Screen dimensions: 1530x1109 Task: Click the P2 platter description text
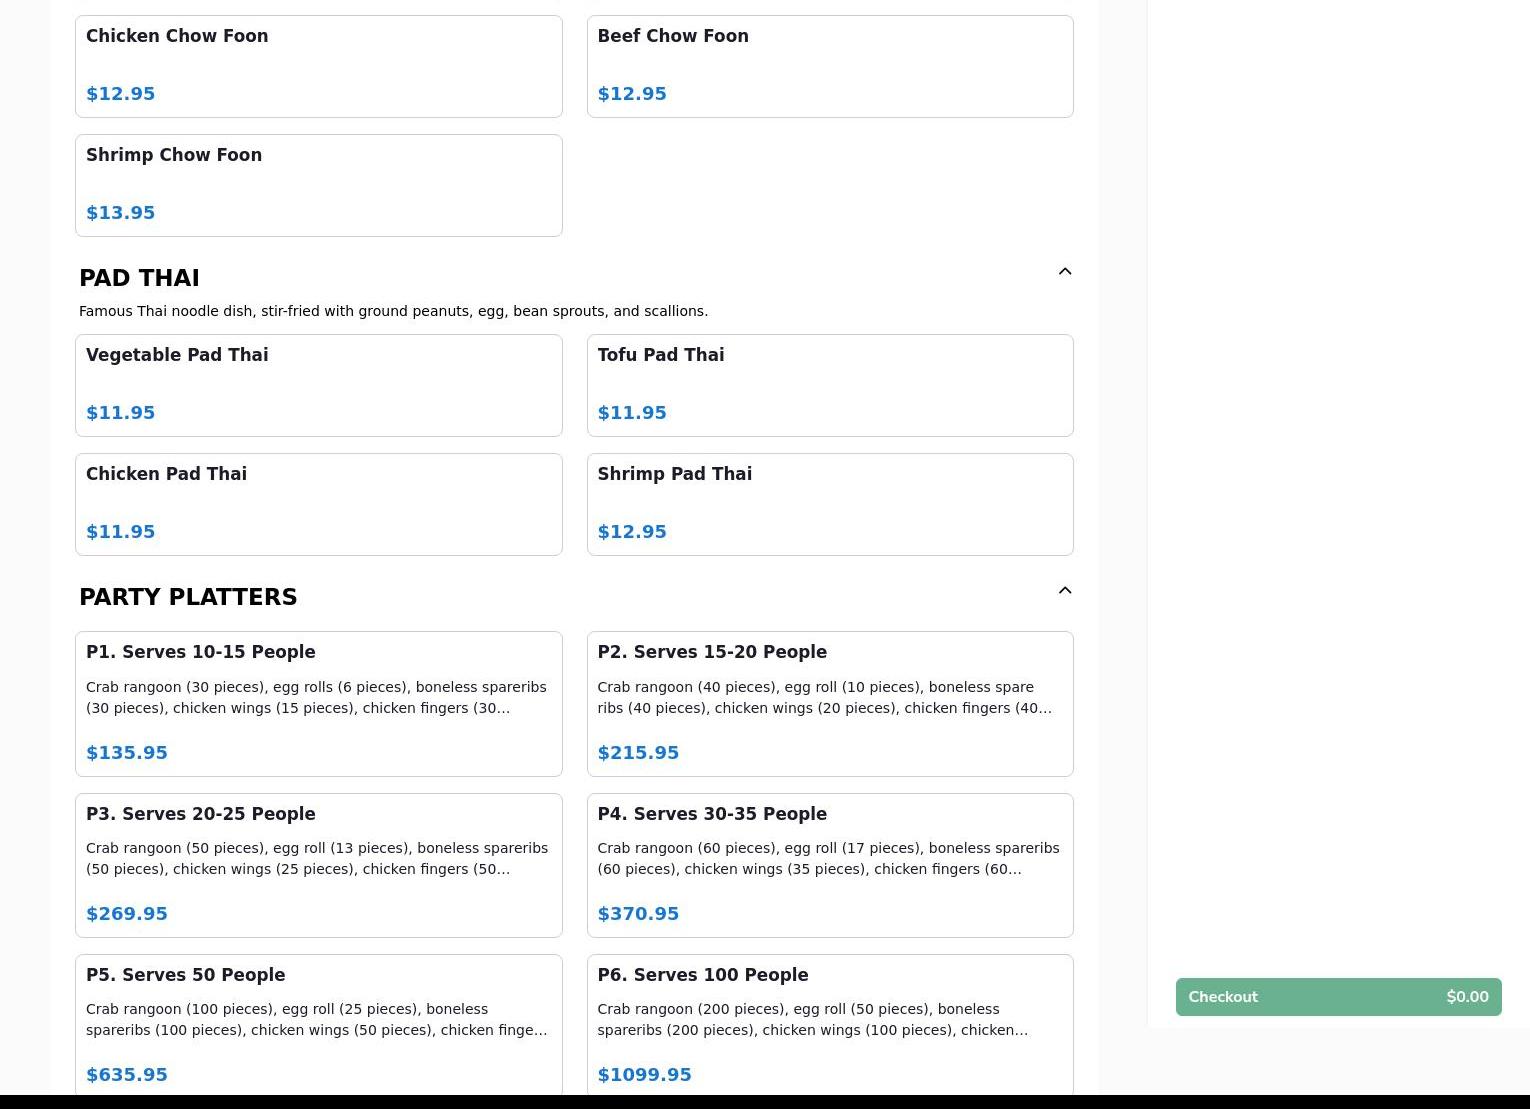click(x=824, y=697)
